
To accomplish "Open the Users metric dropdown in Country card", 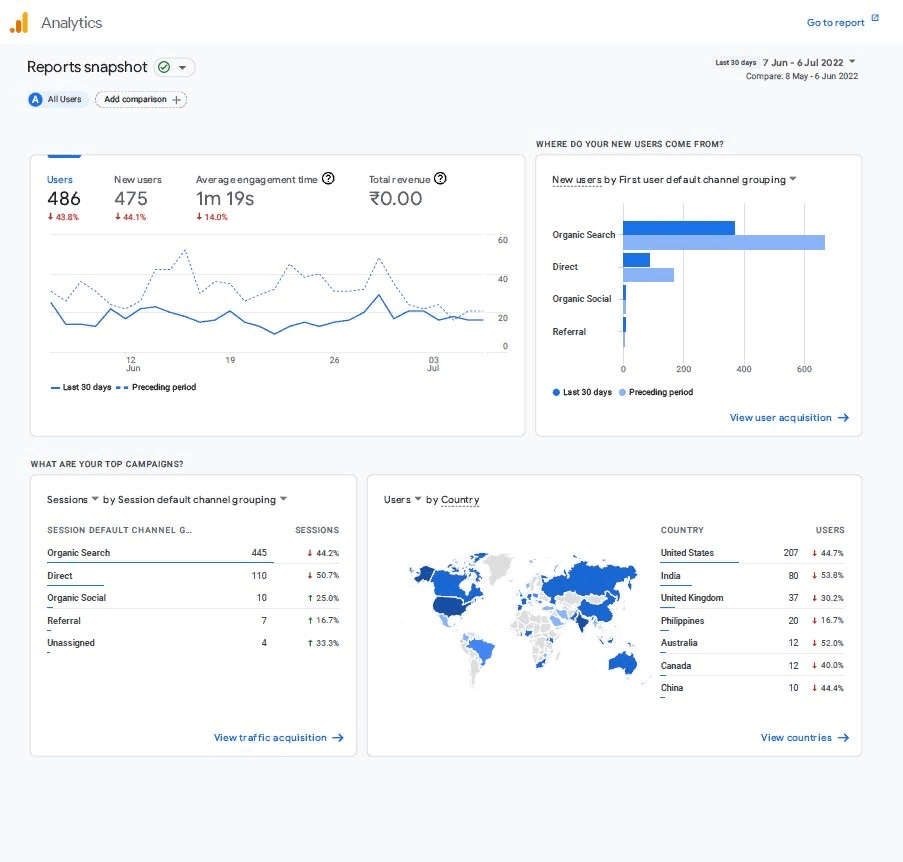I will (418, 499).
